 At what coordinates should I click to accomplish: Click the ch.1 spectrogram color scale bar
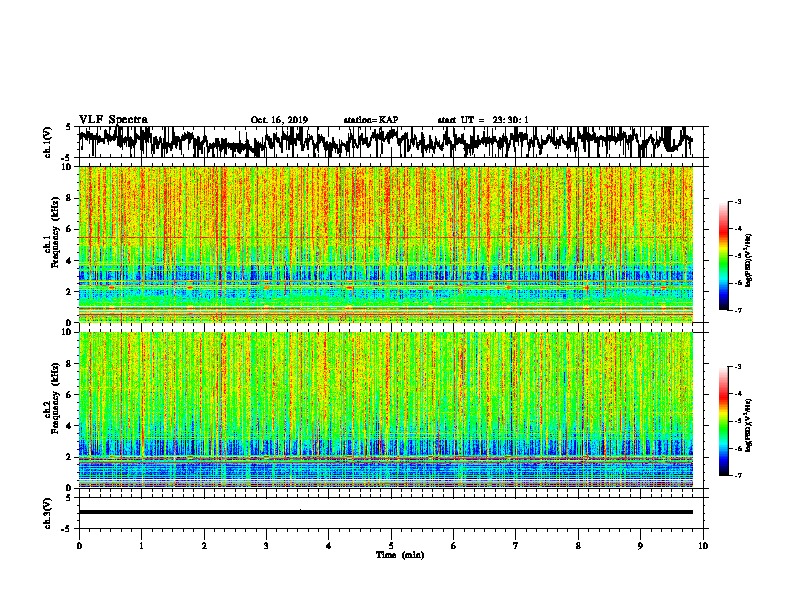724,256
